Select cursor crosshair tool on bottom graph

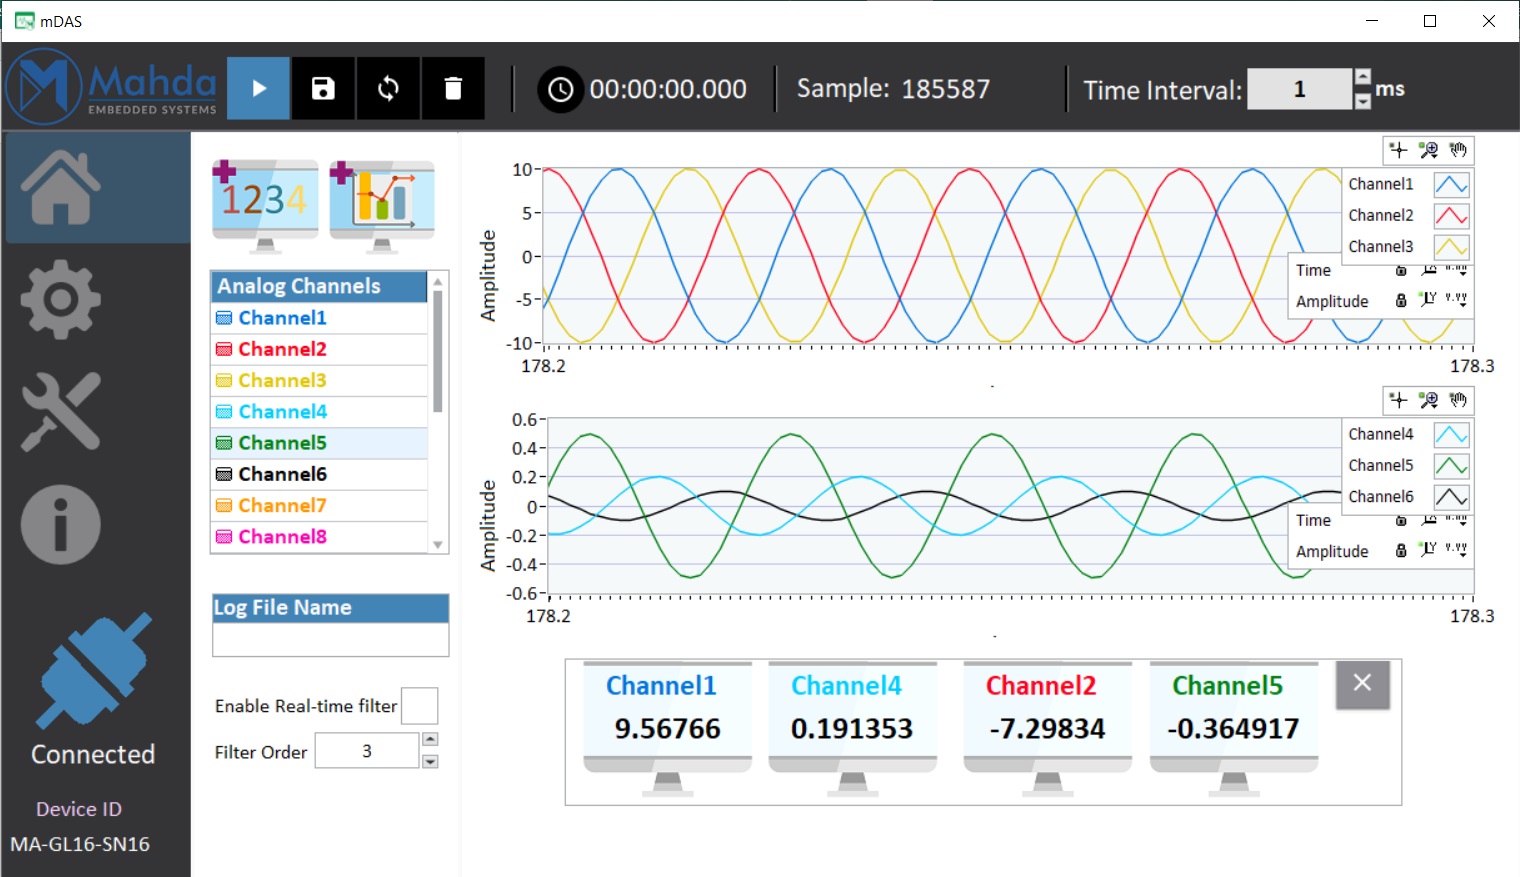pyautogui.click(x=1398, y=400)
